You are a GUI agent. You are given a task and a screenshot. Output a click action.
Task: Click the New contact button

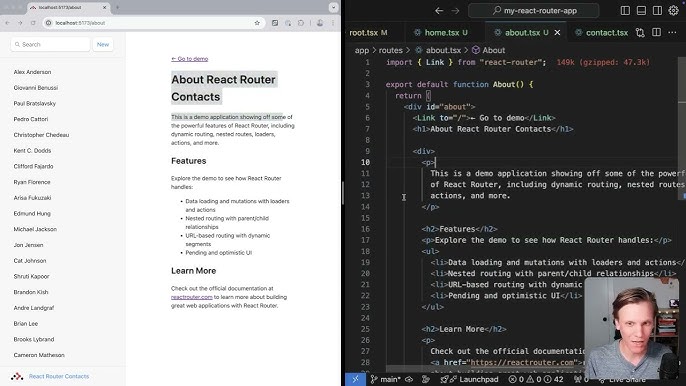[103, 44]
